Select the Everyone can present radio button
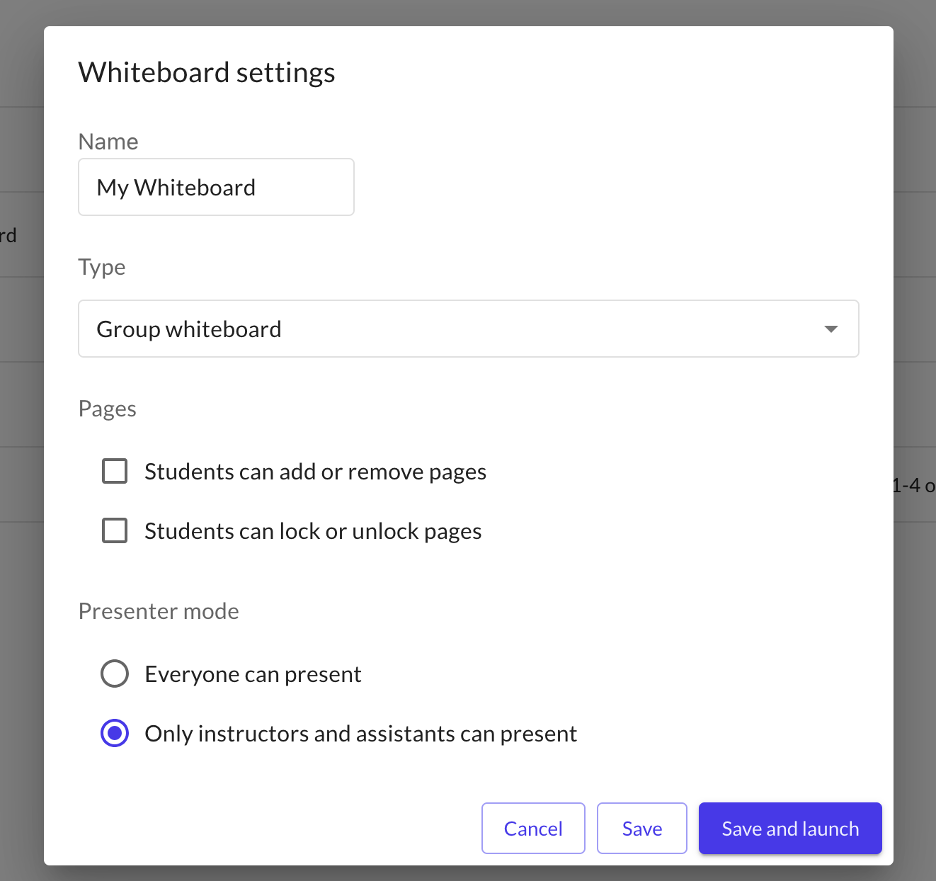 tap(115, 674)
